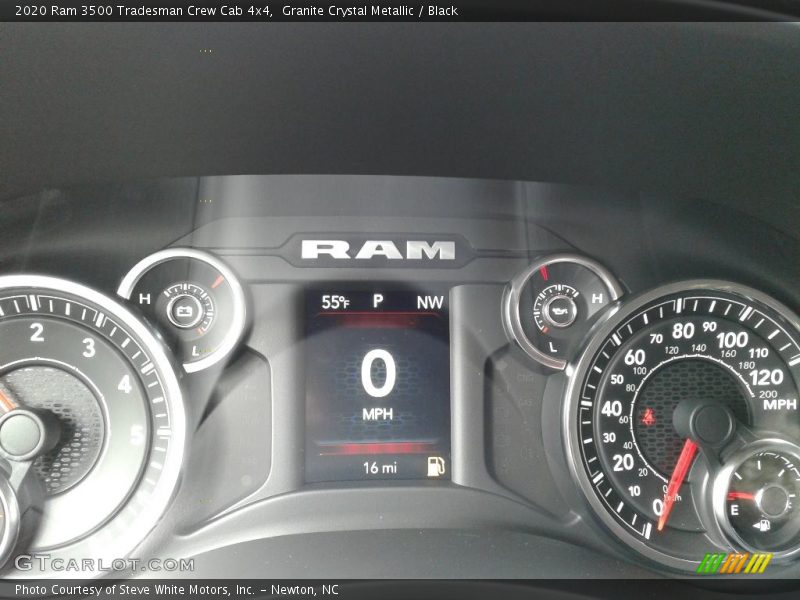Tap the H label on voltage gauge
This screenshot has width=800, height=600.
[x=145, y=298]
